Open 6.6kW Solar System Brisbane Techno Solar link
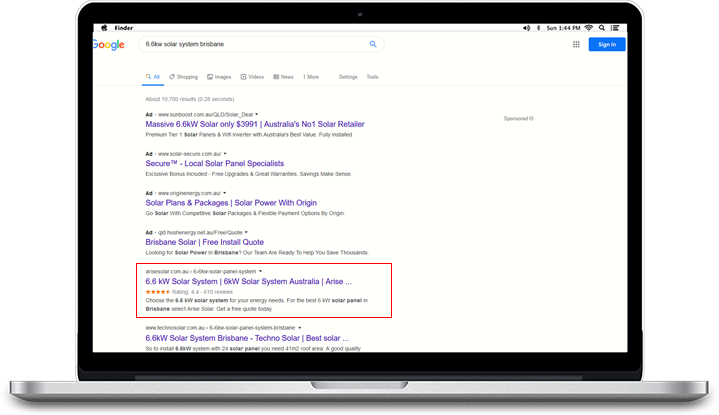 [247, 338]
